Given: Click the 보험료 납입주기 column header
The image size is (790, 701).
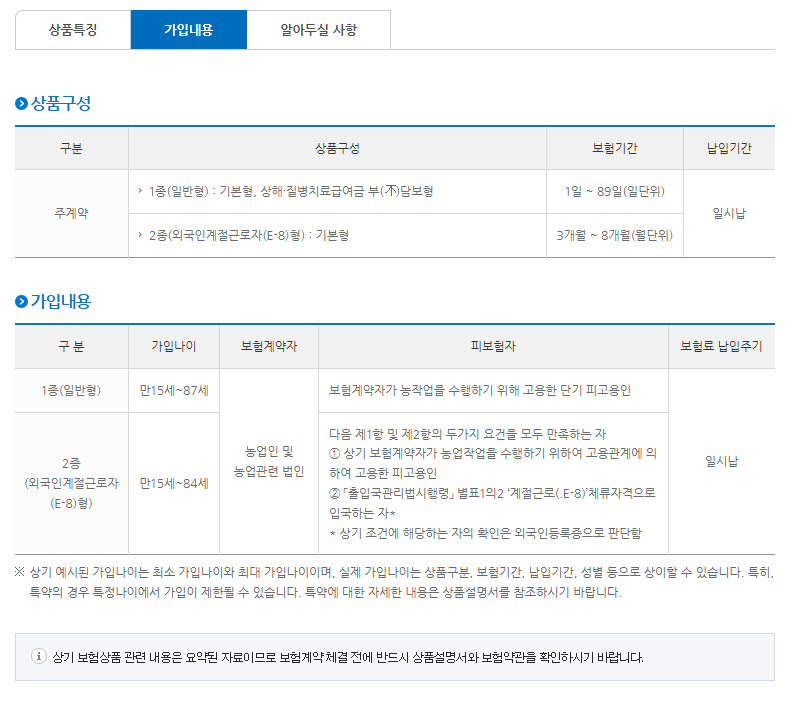Looking at the screenshot, I should point(721,346).
